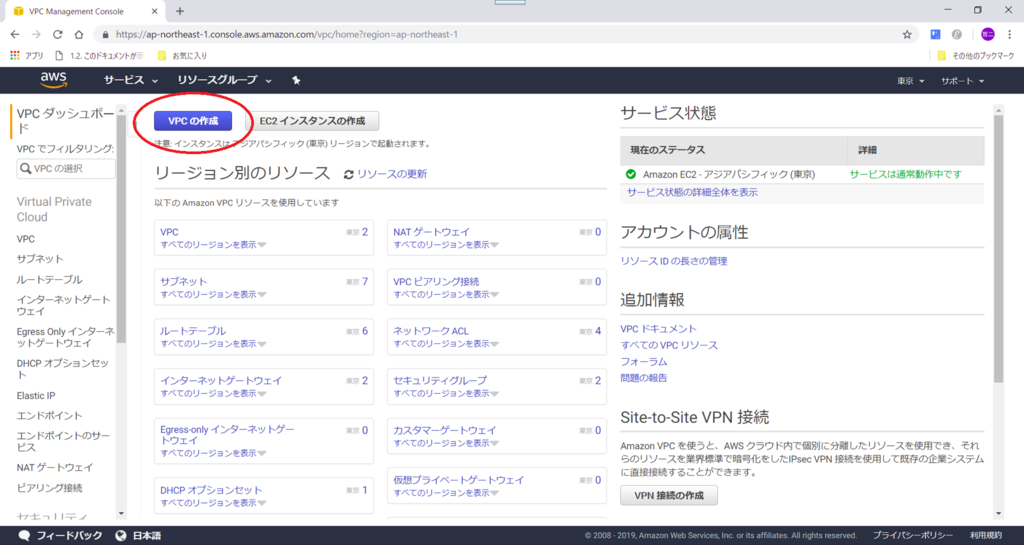The width and height of the screenshot is (1024, 545).
Task: Select サブネット in the left sidebar
Action: pyautogui.click(x=40, y=259)
